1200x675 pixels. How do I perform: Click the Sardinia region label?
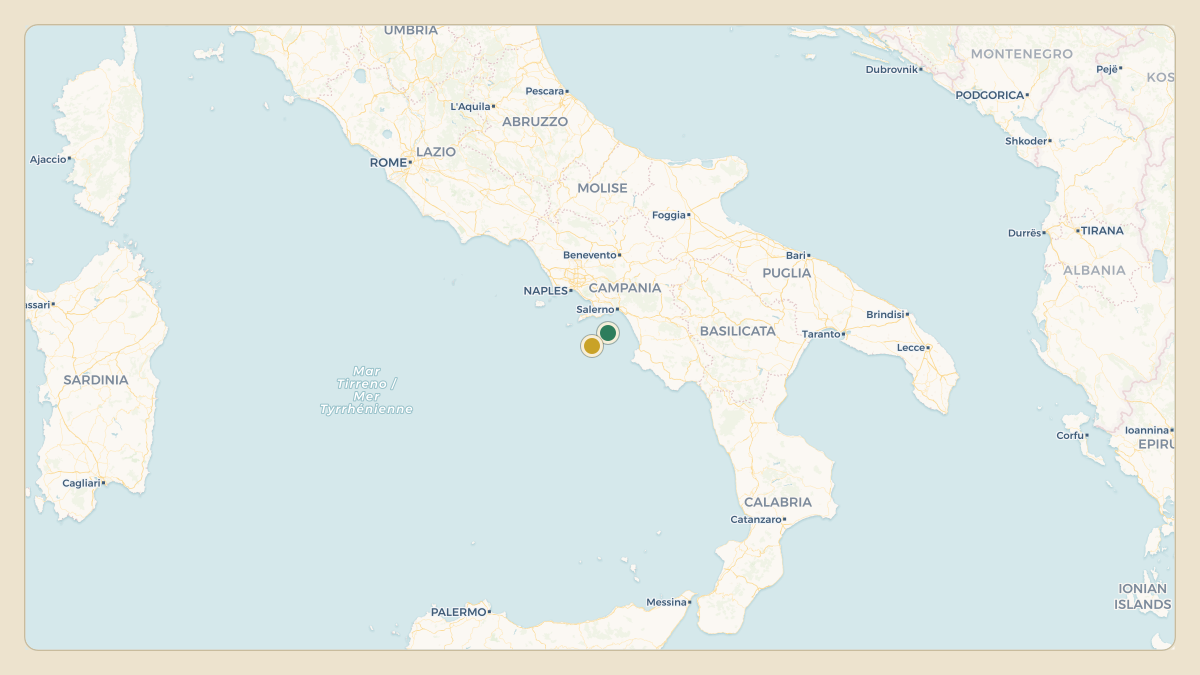[96, 380]
